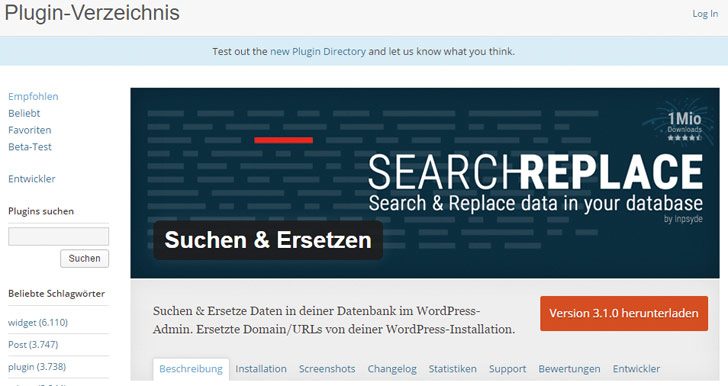Open the Changelog tab
The height and width of the screenshot is (386, 728).
392,369
